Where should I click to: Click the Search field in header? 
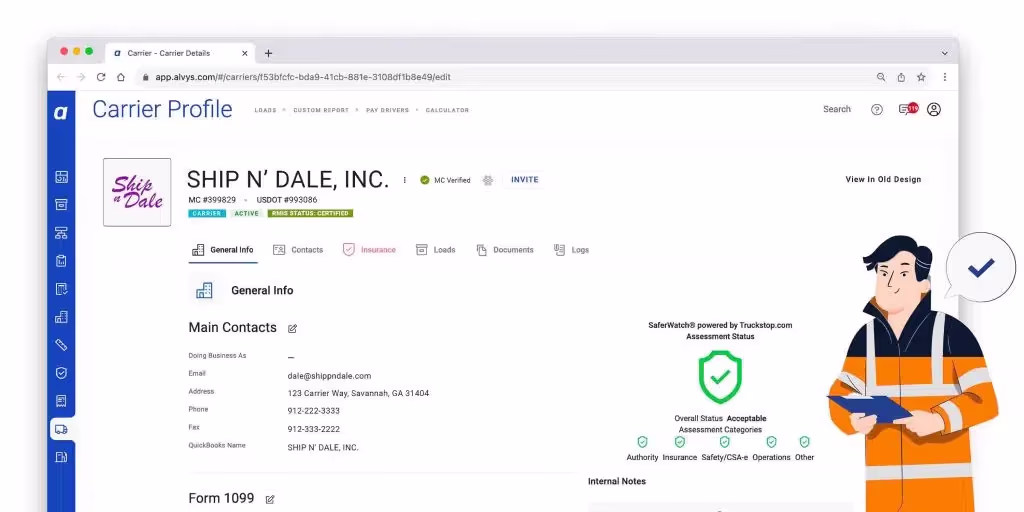[837, 110]
